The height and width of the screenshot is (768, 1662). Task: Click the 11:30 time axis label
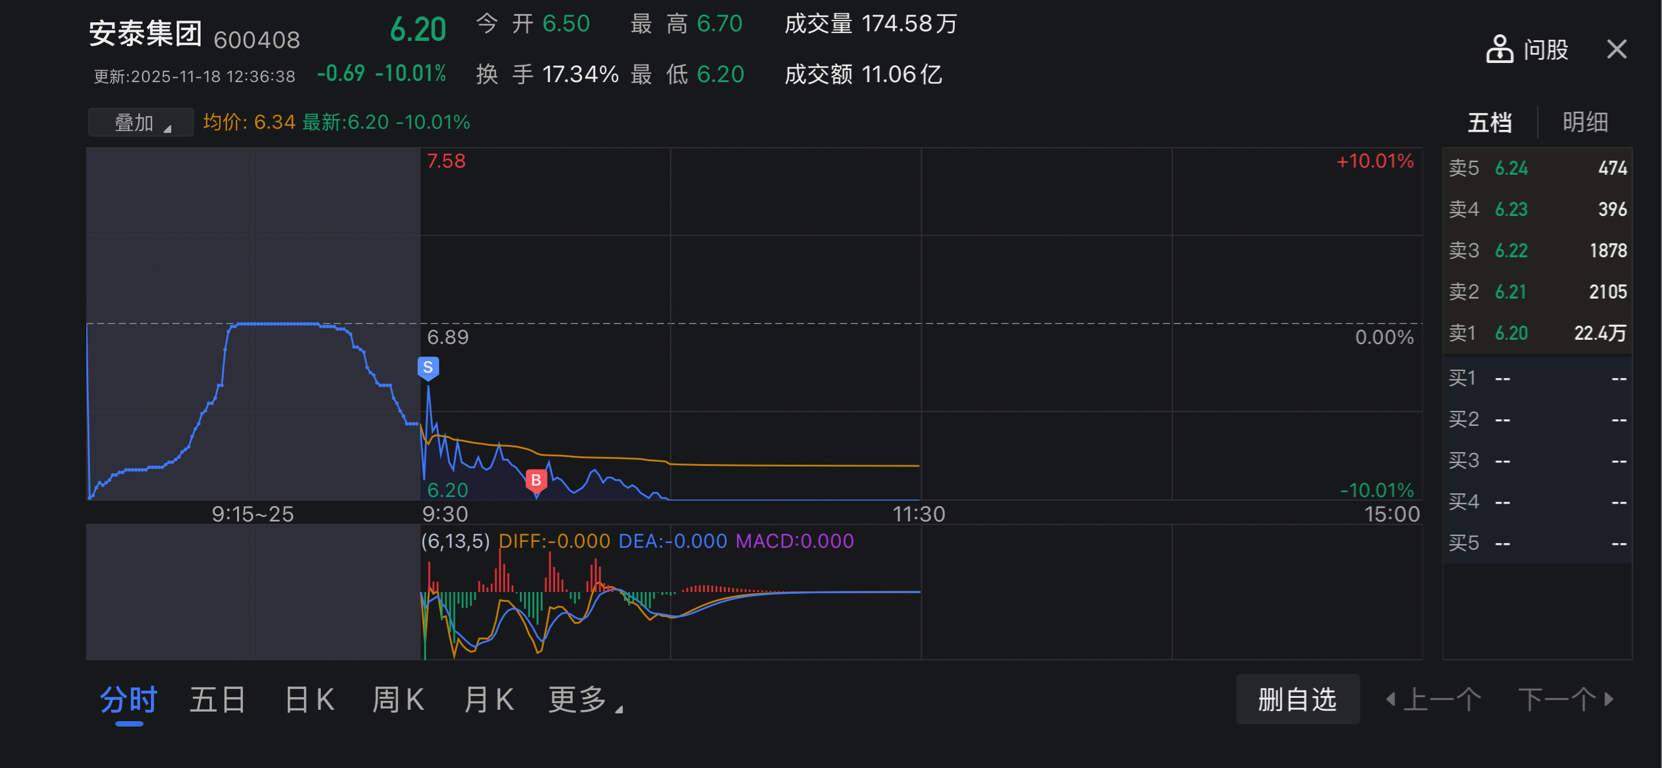click(x=919, y=514)
